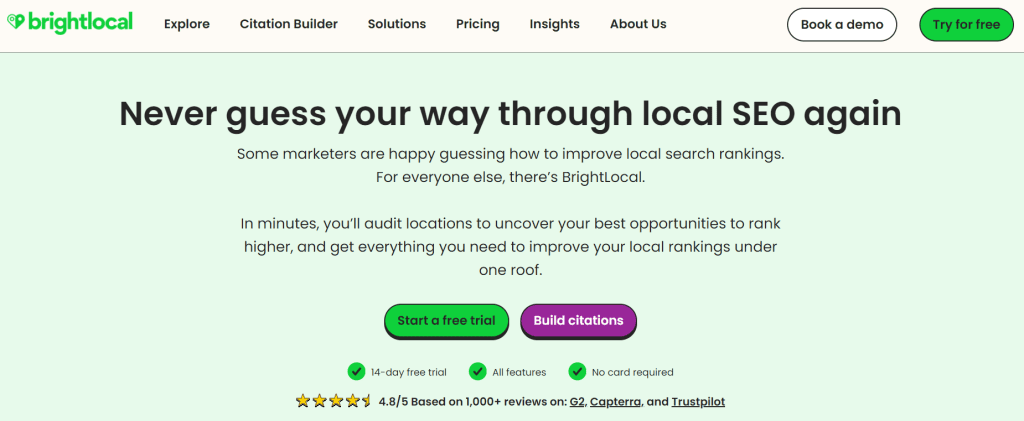Click Start a free trial button
1024x421 pixels.
click(x=446, y=321)
